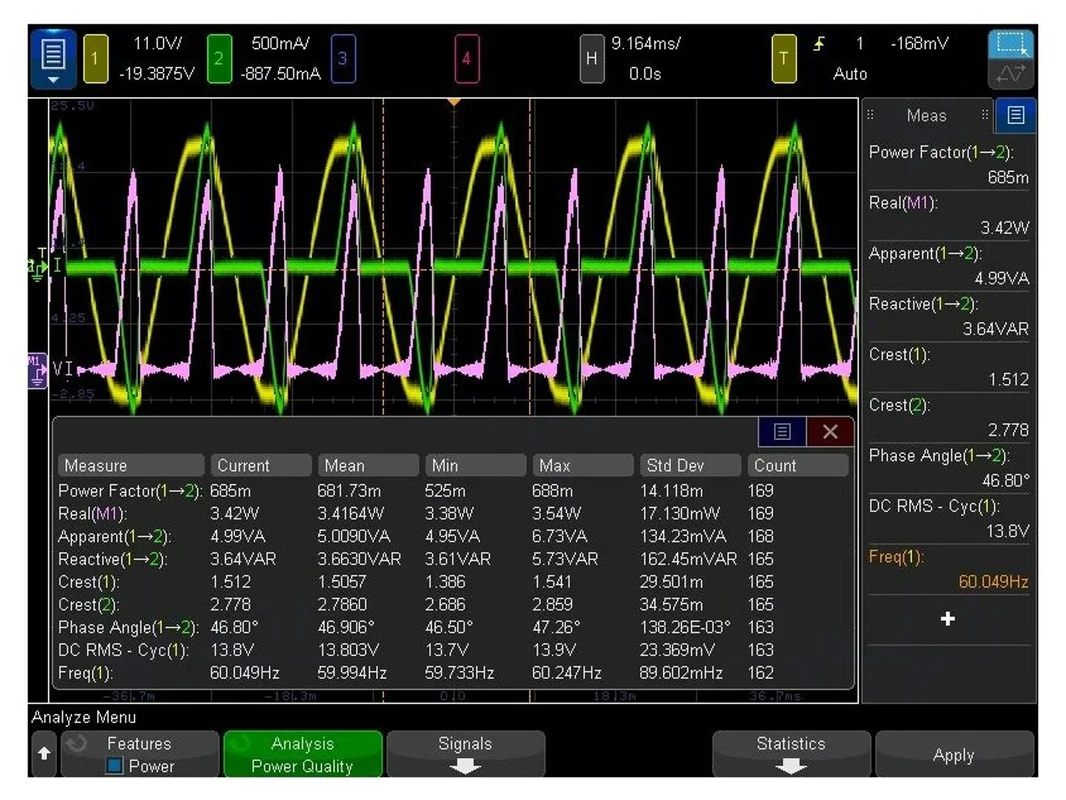Image resolution: width=1066 pixels, height=800 pixels.
Task: Open Analysis Power Quality softkey
Action: [303, 754]
